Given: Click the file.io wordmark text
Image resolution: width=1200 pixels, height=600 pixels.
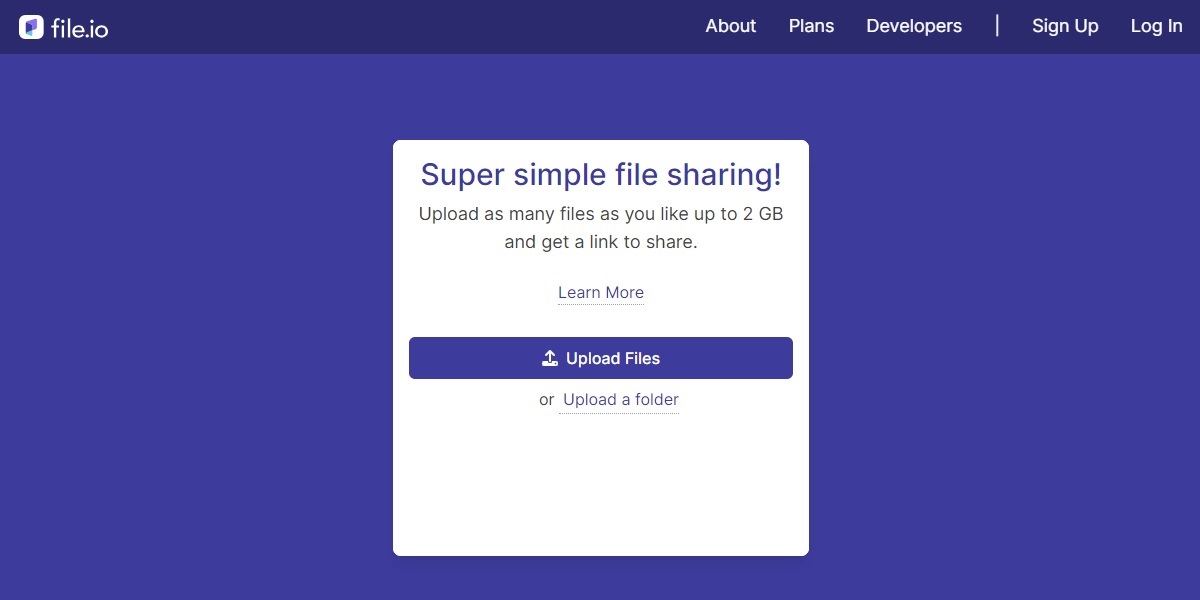Looking at the screenshot, I should pos(79,28).
